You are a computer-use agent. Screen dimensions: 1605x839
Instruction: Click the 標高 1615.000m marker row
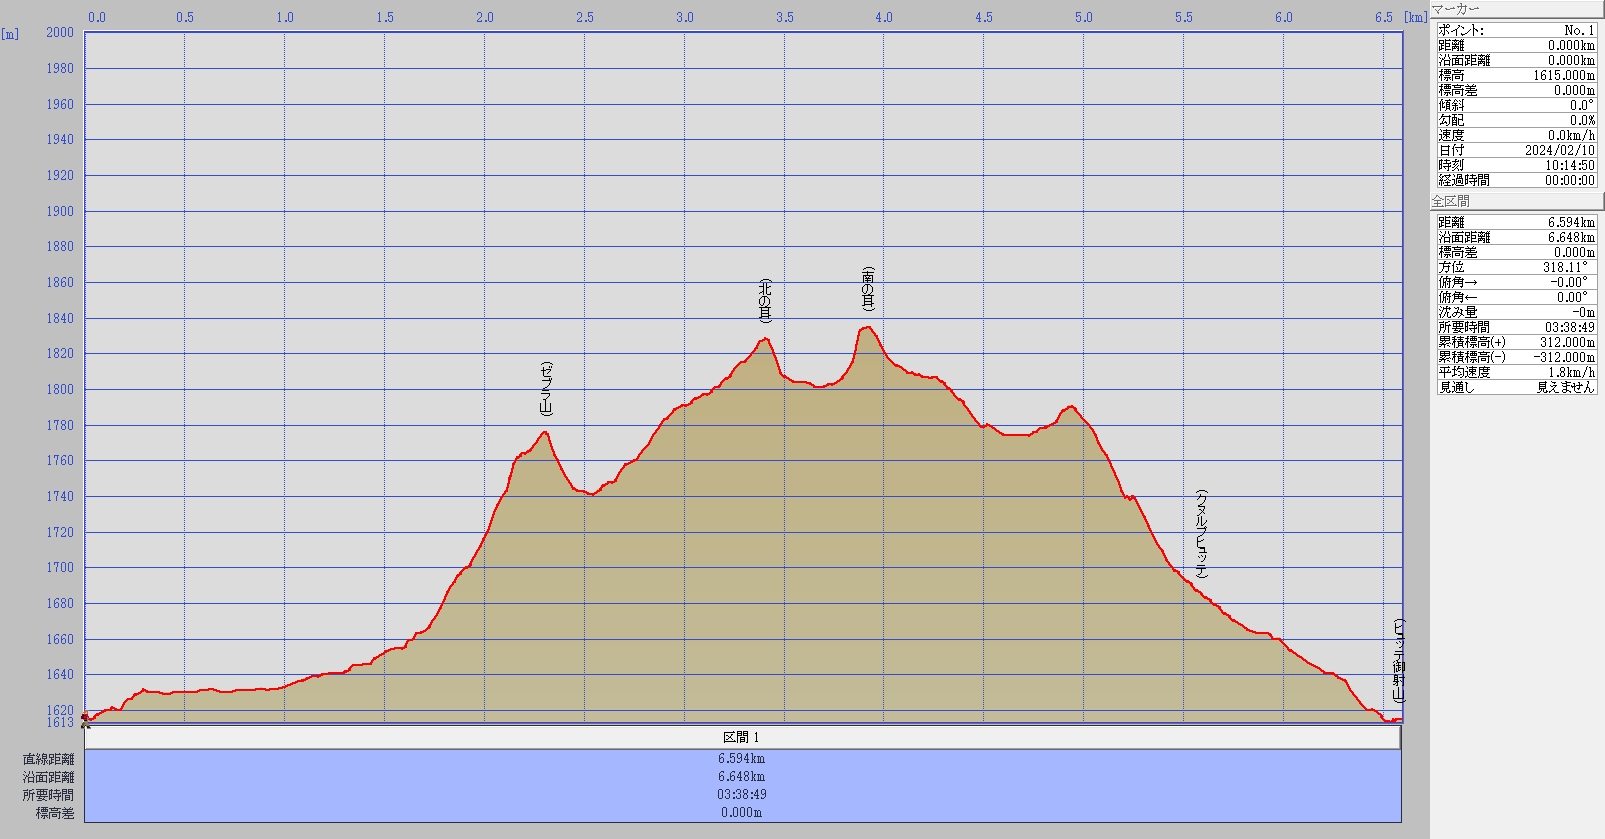1516,75
